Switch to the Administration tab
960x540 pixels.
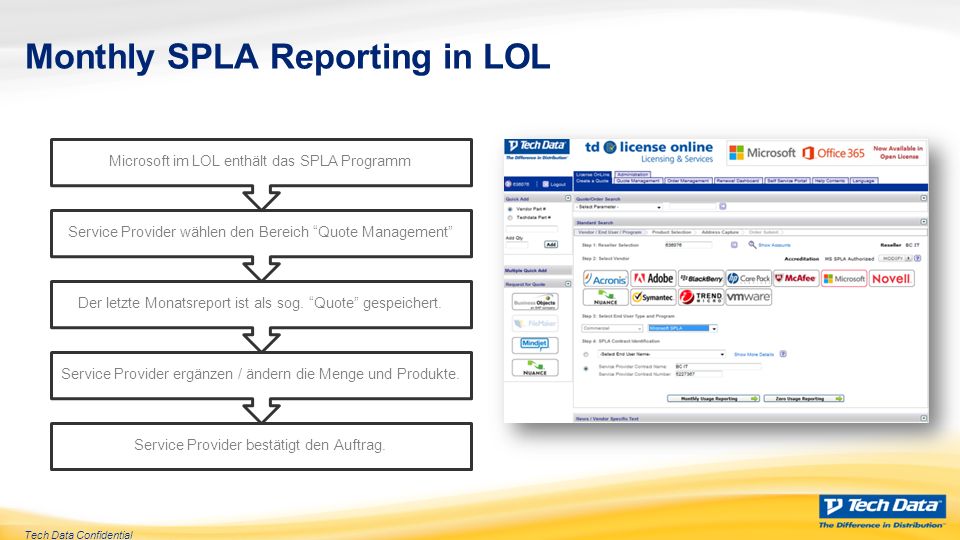(632, 174)
